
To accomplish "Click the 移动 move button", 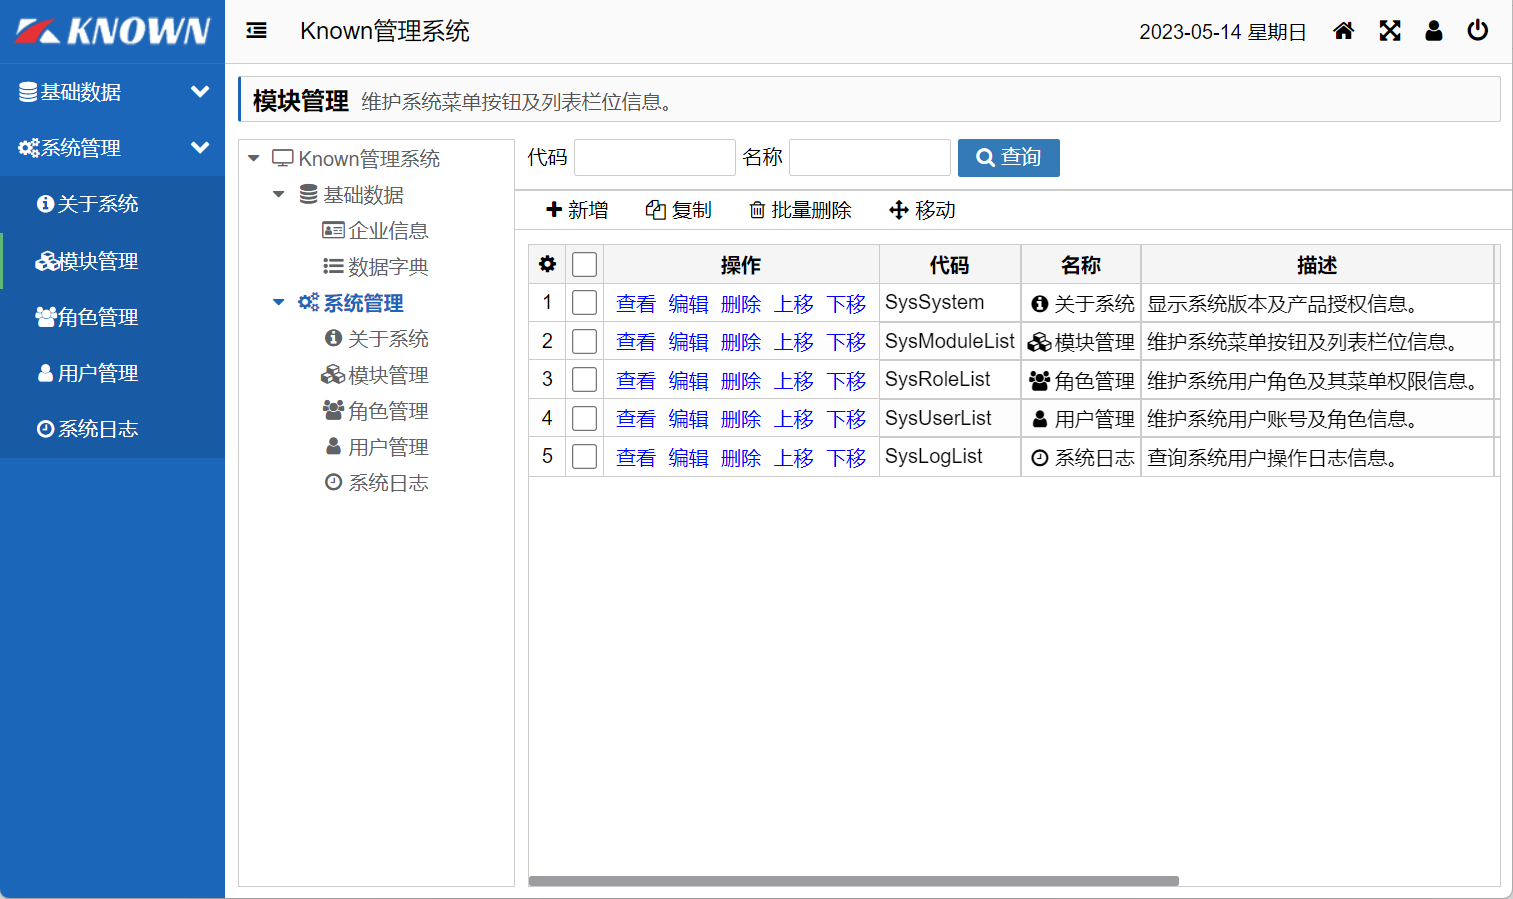I will [x=922, y=210].
